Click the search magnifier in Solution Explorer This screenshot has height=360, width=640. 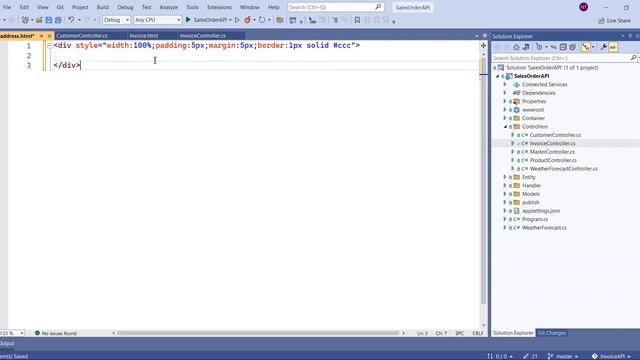pyautogui.click(x=633, y=58)
